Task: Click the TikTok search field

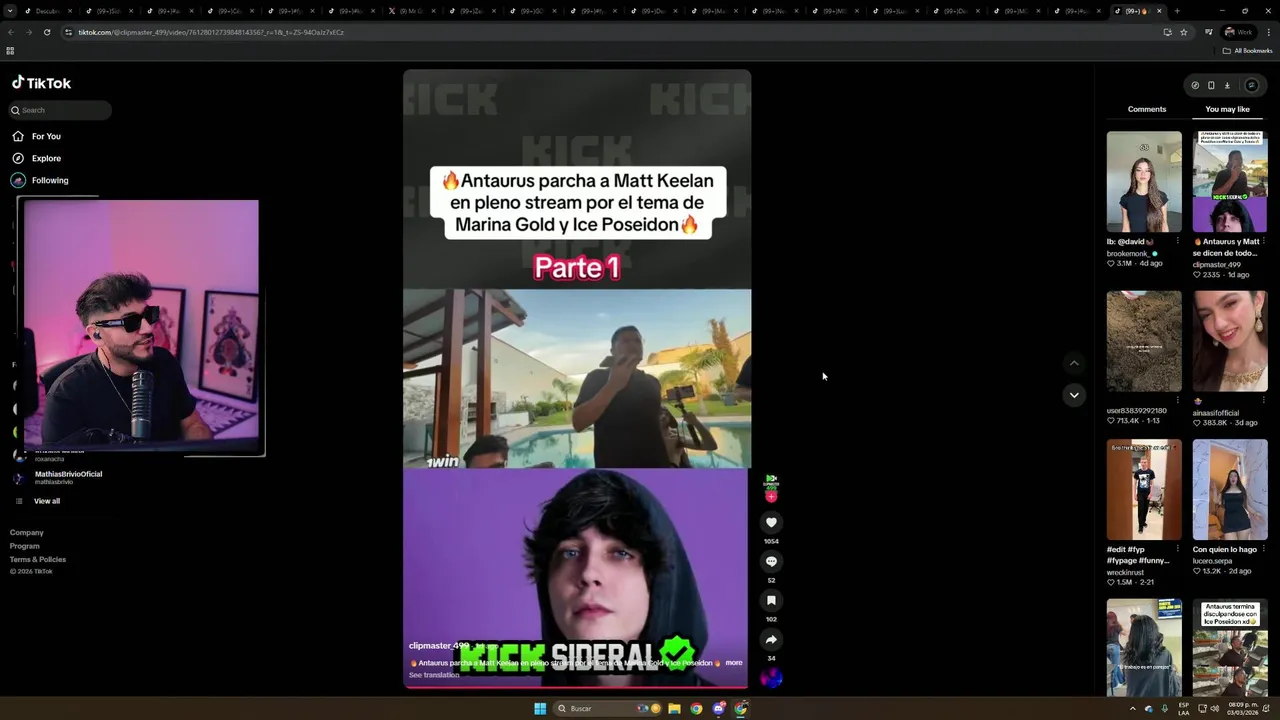Action: (60, 110)
